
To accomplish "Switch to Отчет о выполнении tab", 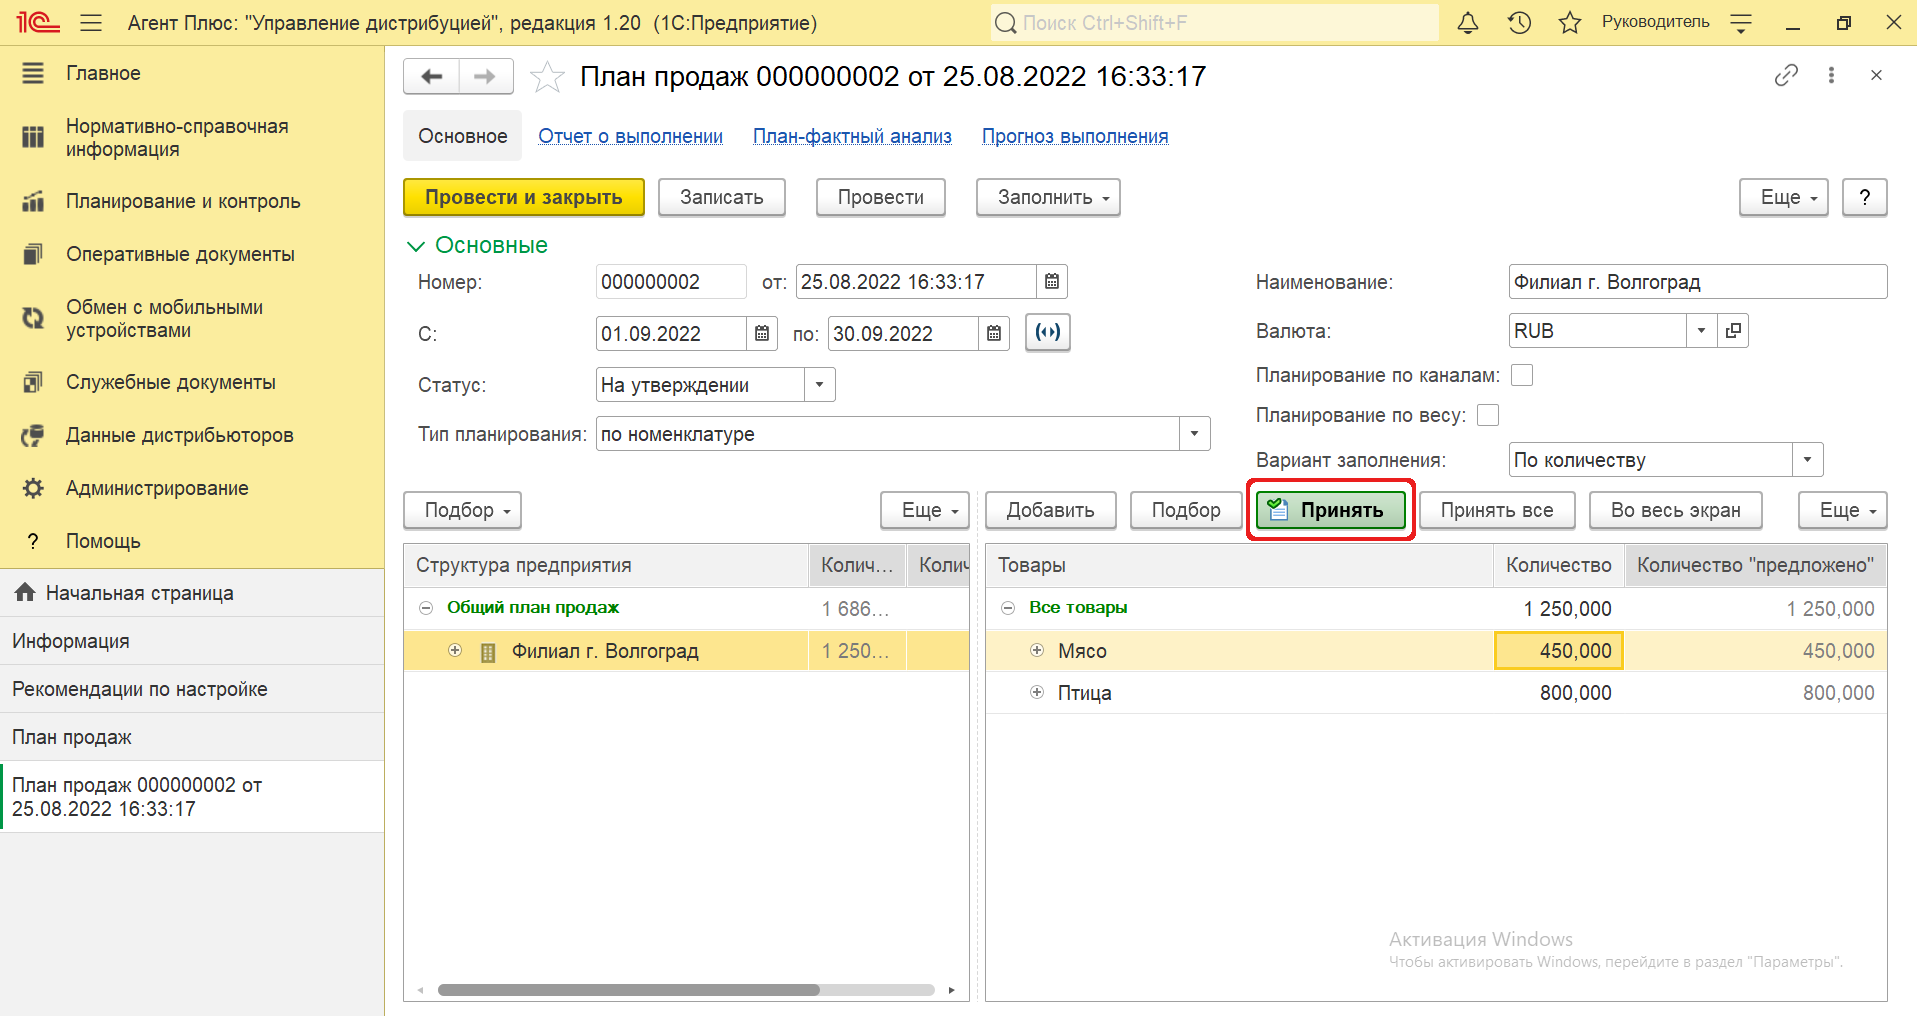I will tap(630, 136).
